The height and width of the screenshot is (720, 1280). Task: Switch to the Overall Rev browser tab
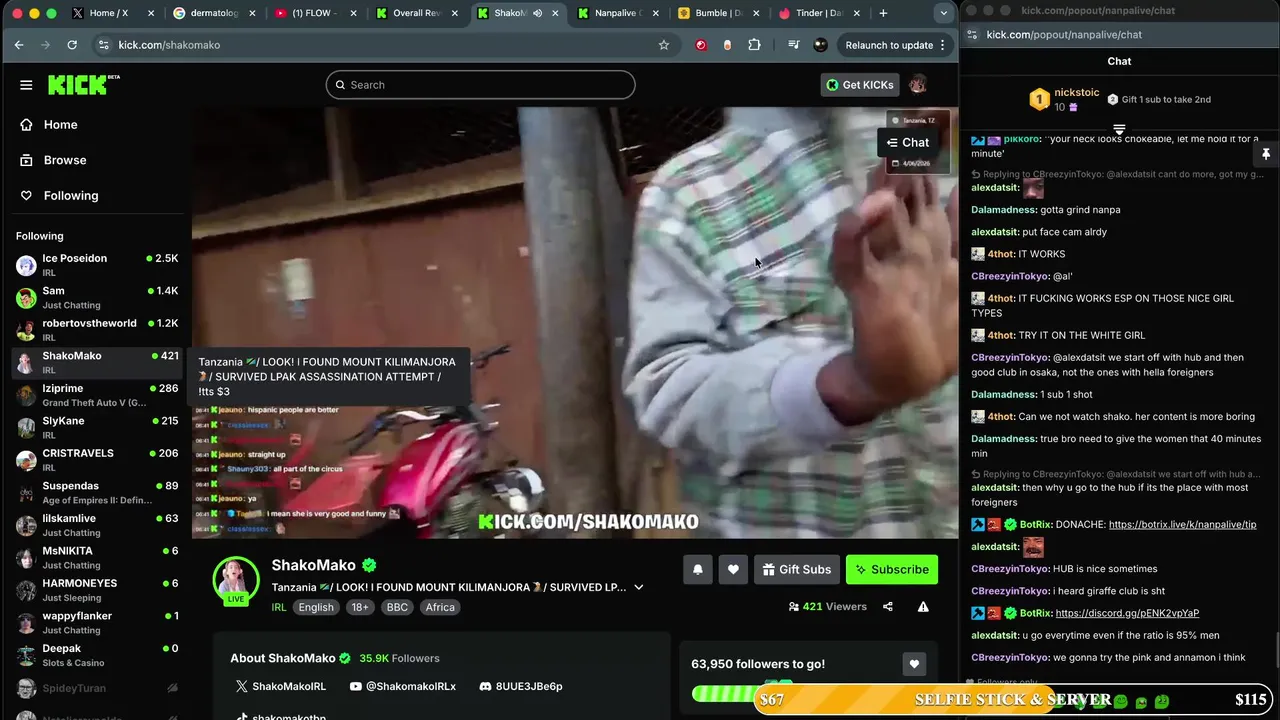pyautogui.click(x=416, y=13)
